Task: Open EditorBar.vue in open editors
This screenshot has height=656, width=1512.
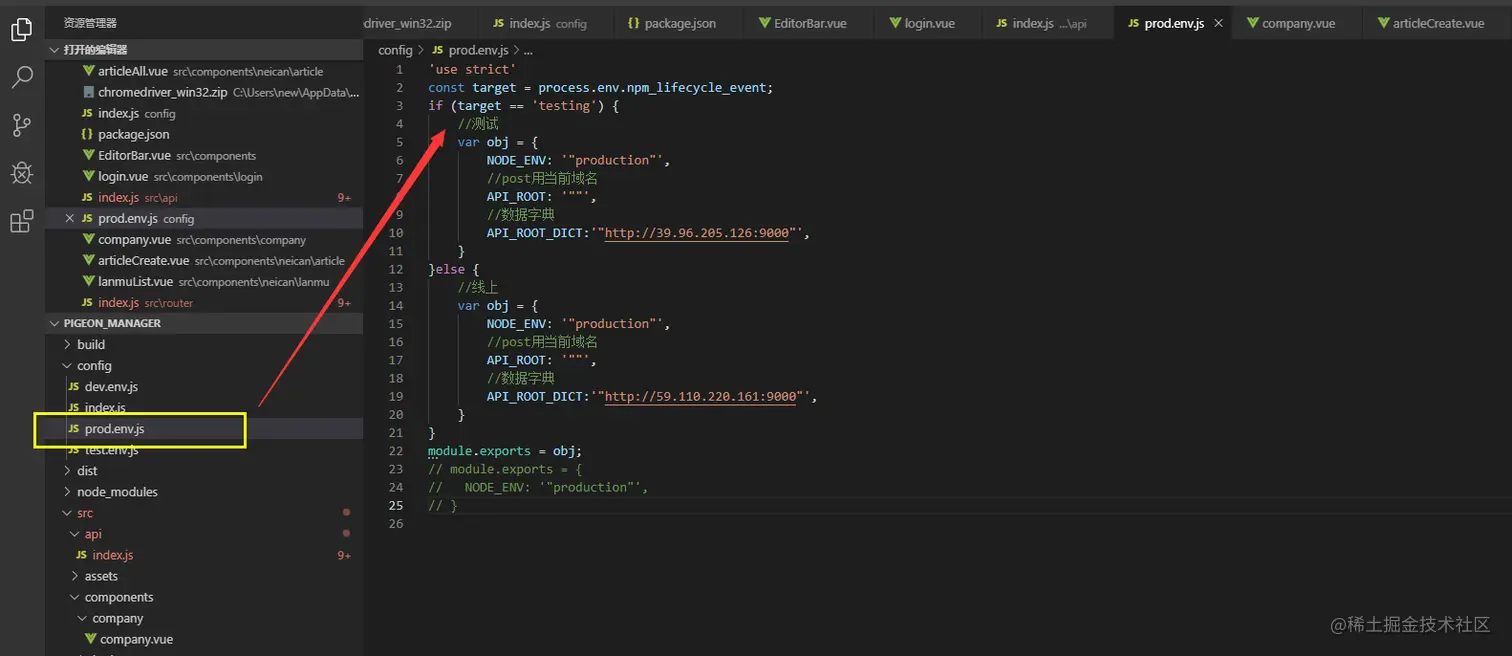Action: click(204, 155)
